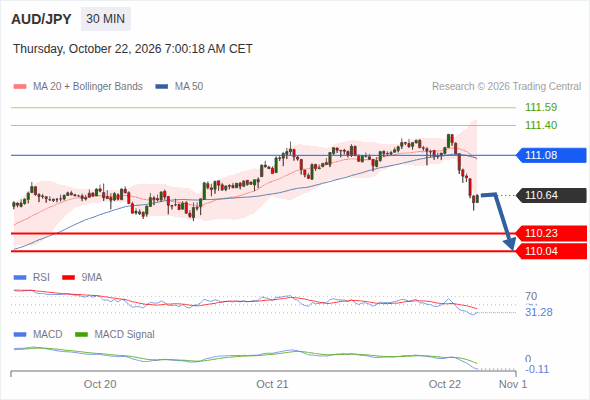Image resolution: width=590 pixels, height=400 pixels.
Task: Click the date and time line 'Thursday, October 22, 2026'
Action: [x=132, y=49]
